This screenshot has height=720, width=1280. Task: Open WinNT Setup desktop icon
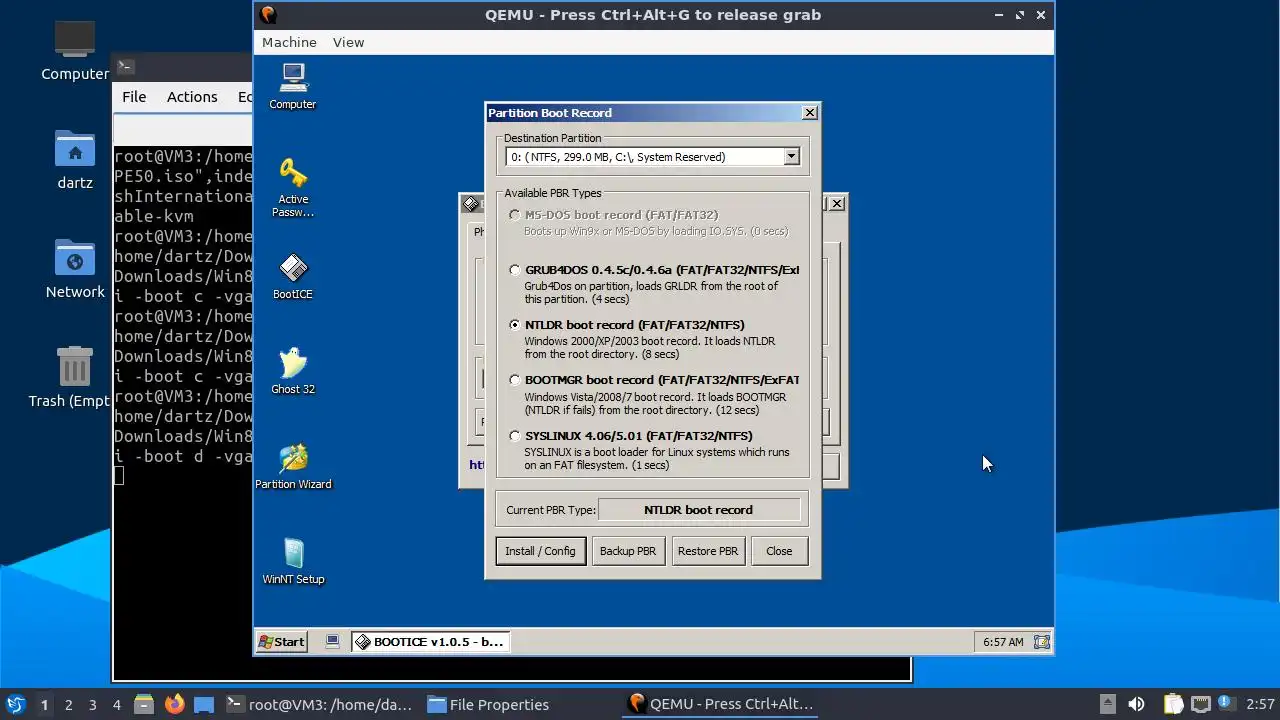pos(293,561)
